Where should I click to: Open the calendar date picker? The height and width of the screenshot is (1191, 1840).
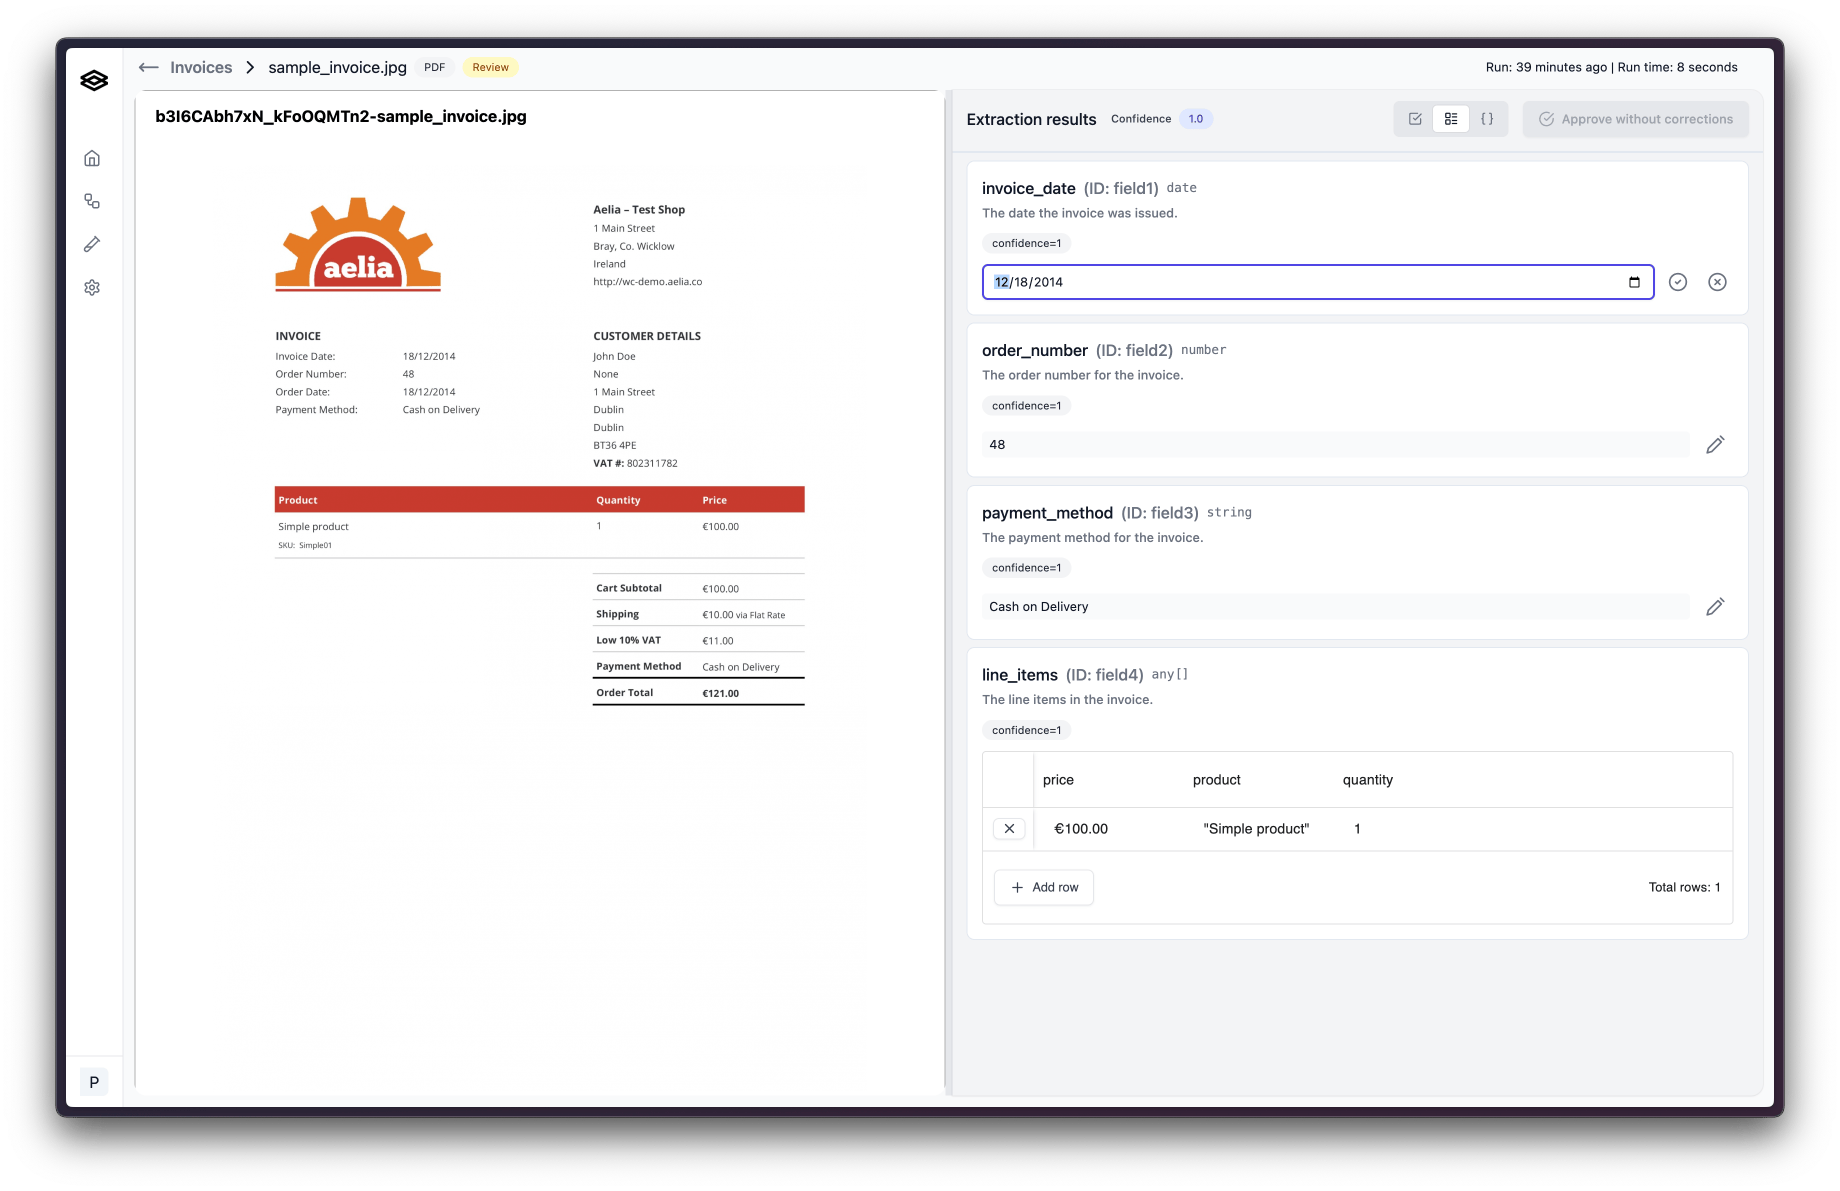(1634, 282)
